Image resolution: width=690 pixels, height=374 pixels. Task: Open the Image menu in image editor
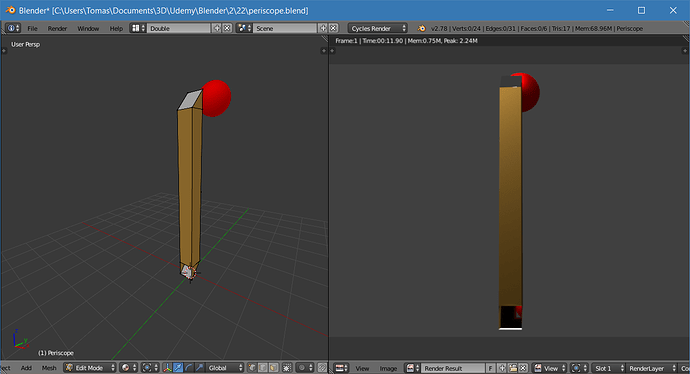click(388, 368)
